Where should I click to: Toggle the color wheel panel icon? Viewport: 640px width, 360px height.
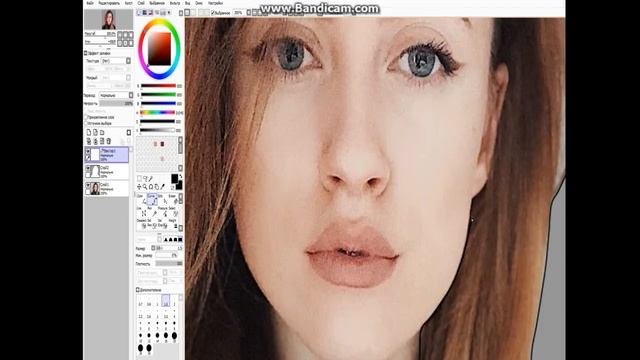point(139,13)
